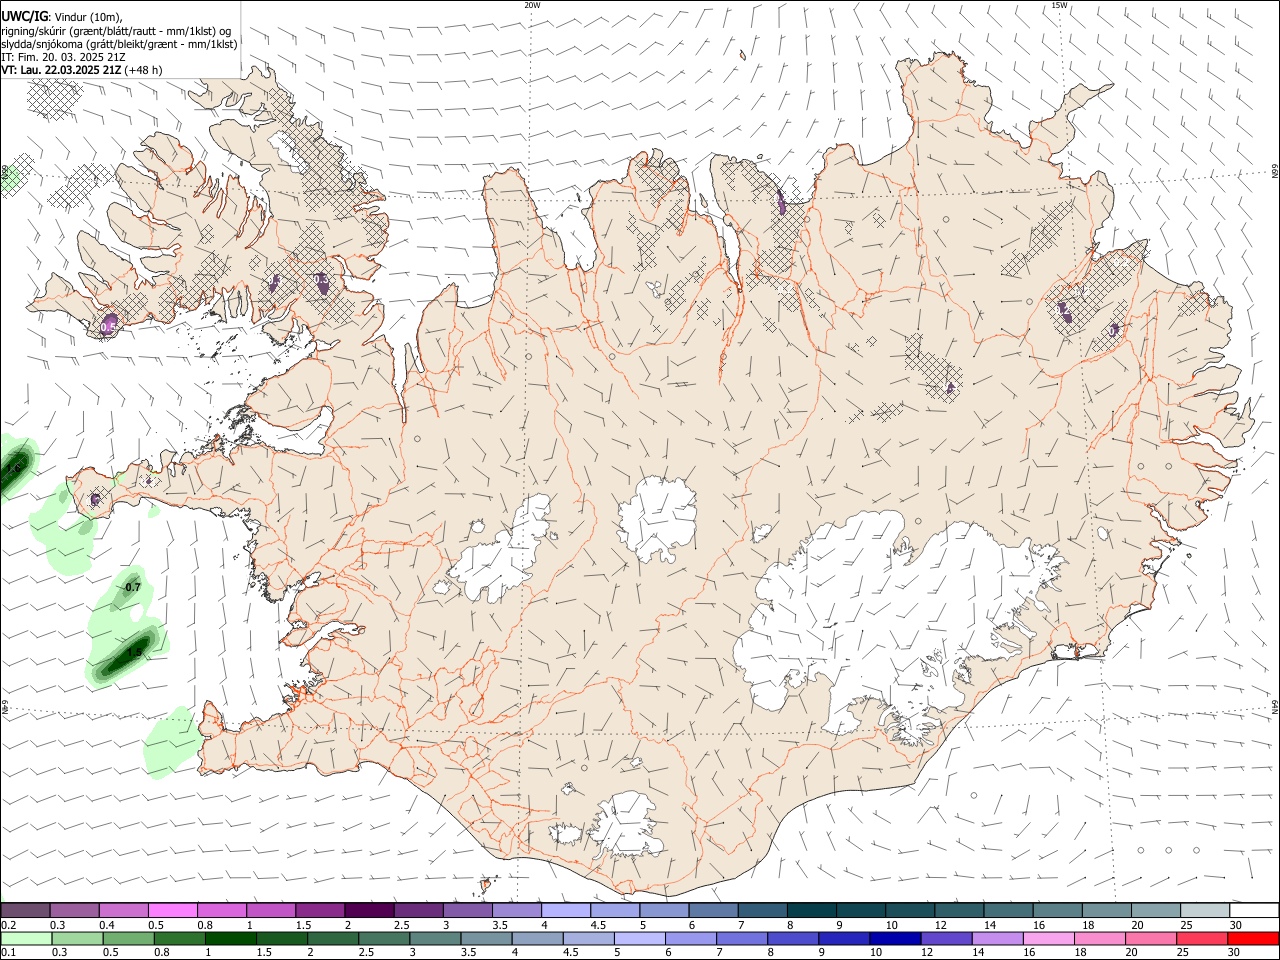Click the 15W longitude label at top

(1059, 5)
